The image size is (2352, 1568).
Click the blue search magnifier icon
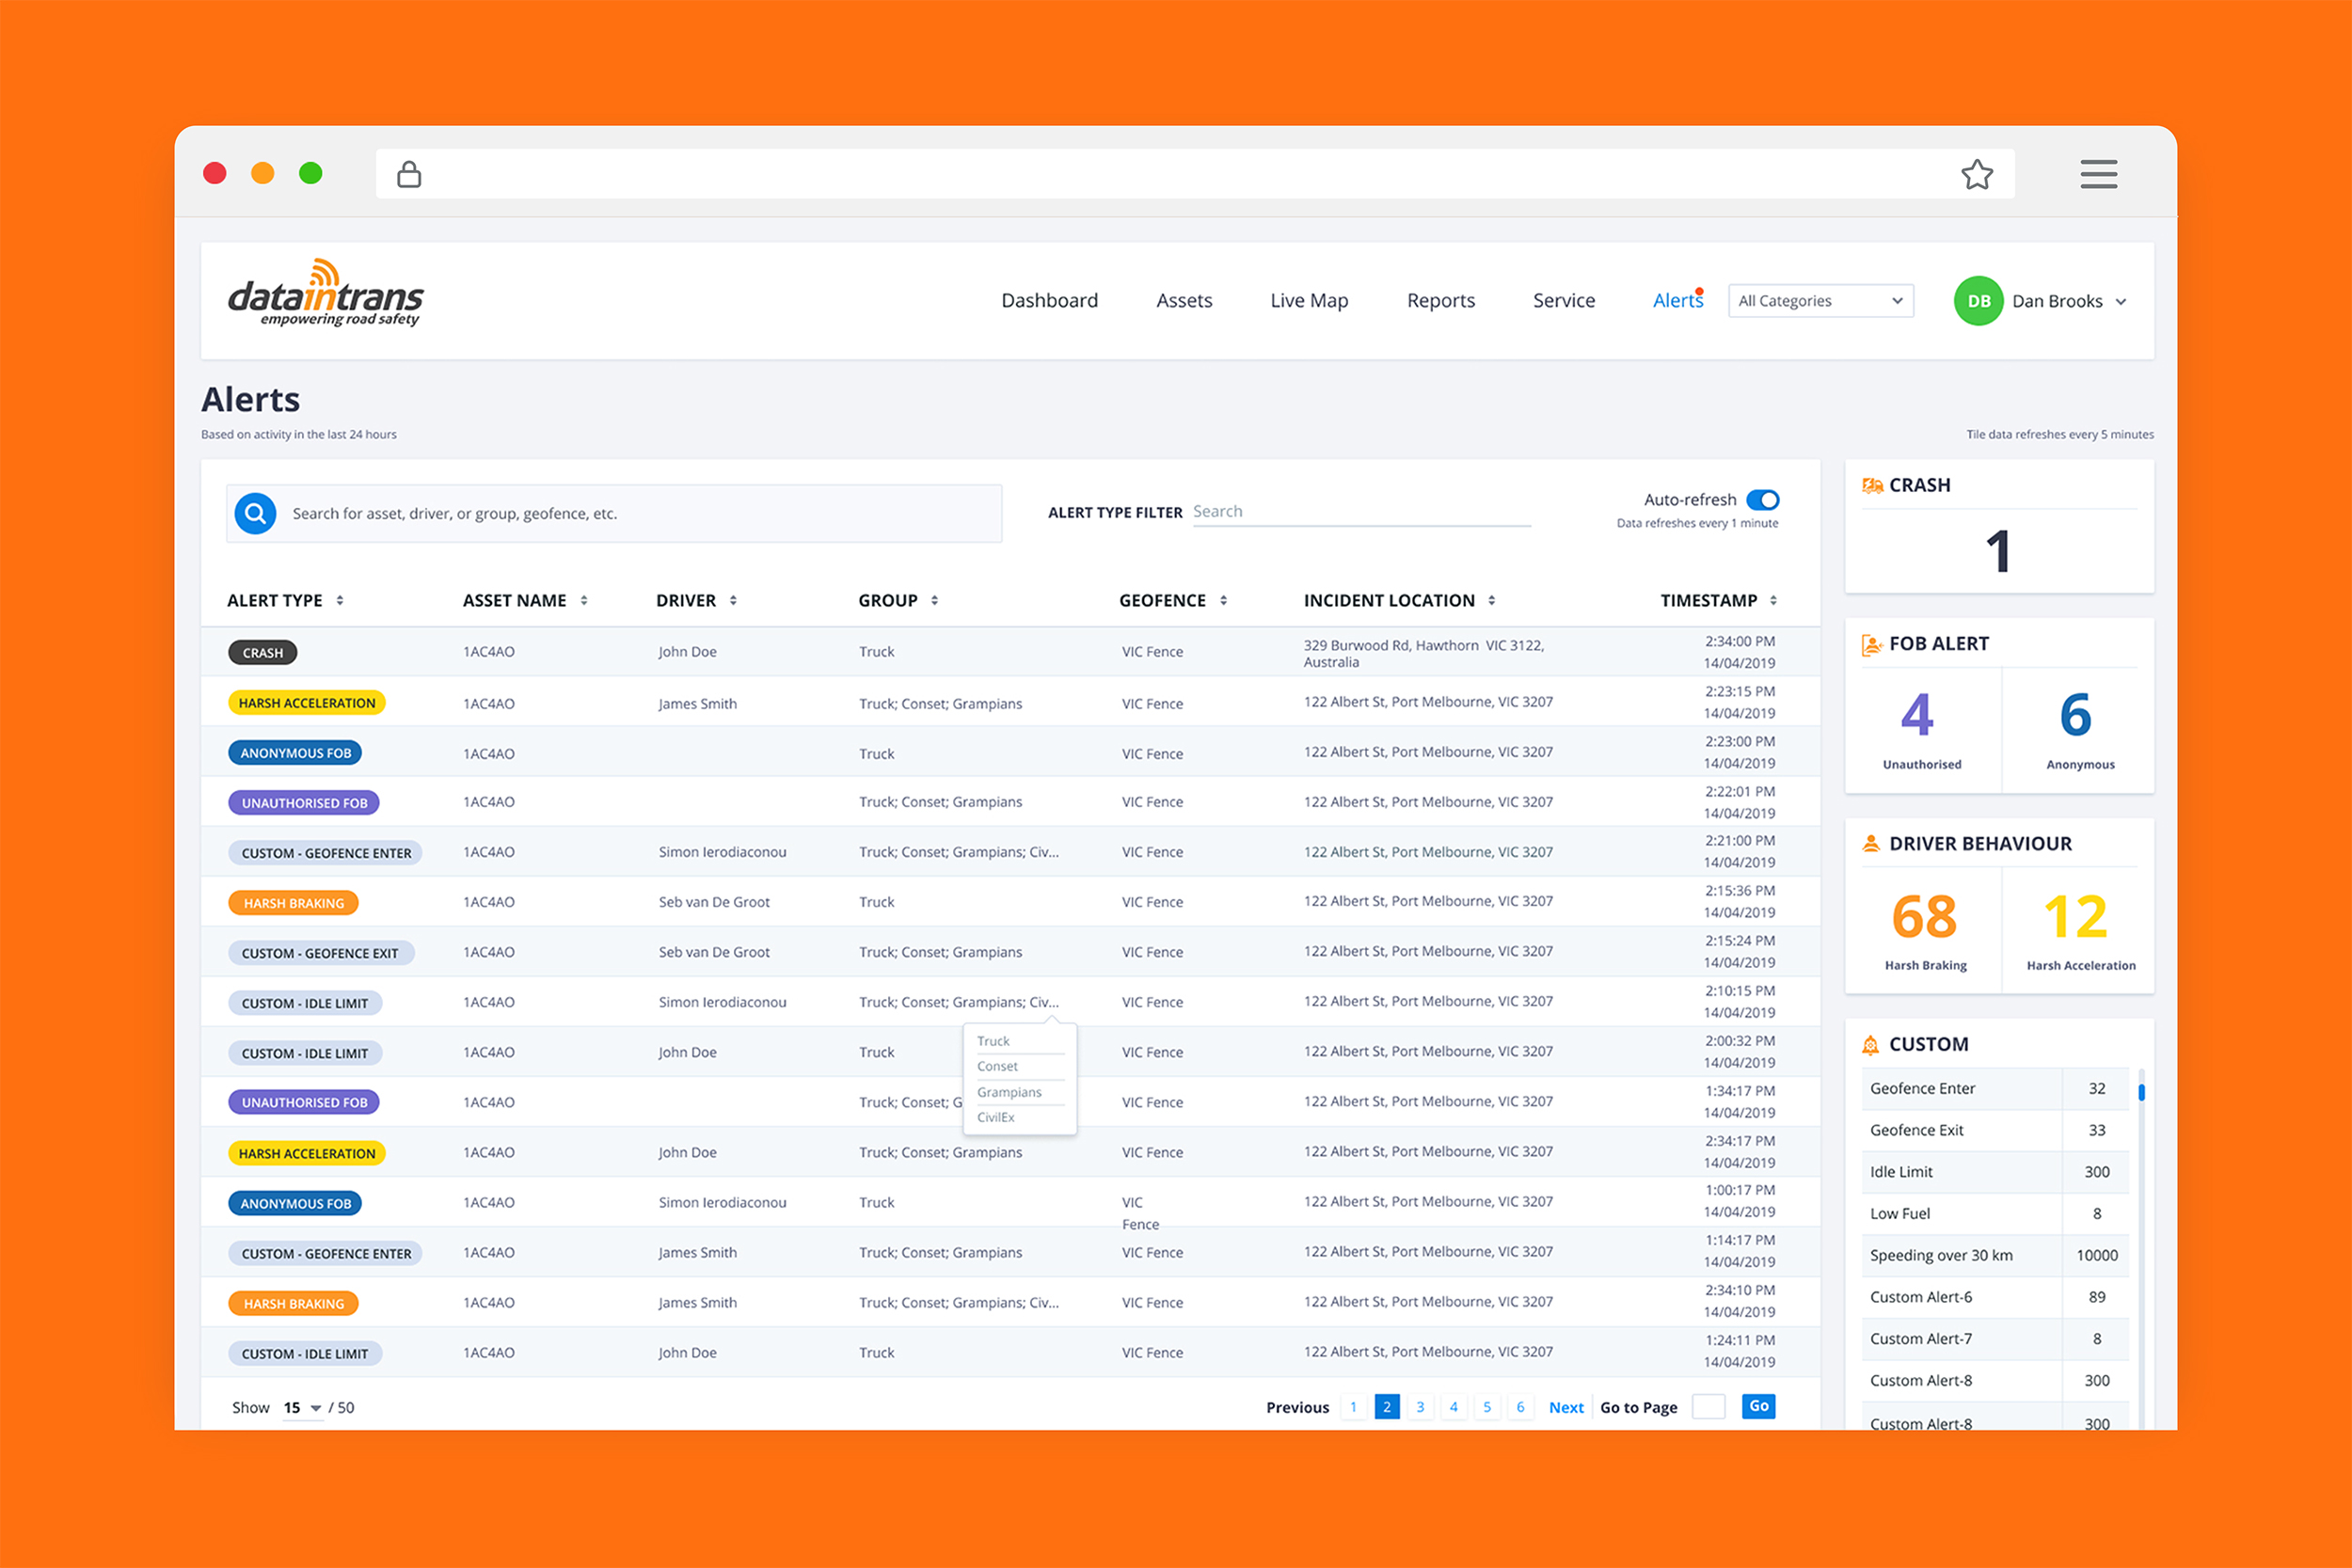[255, 513]
